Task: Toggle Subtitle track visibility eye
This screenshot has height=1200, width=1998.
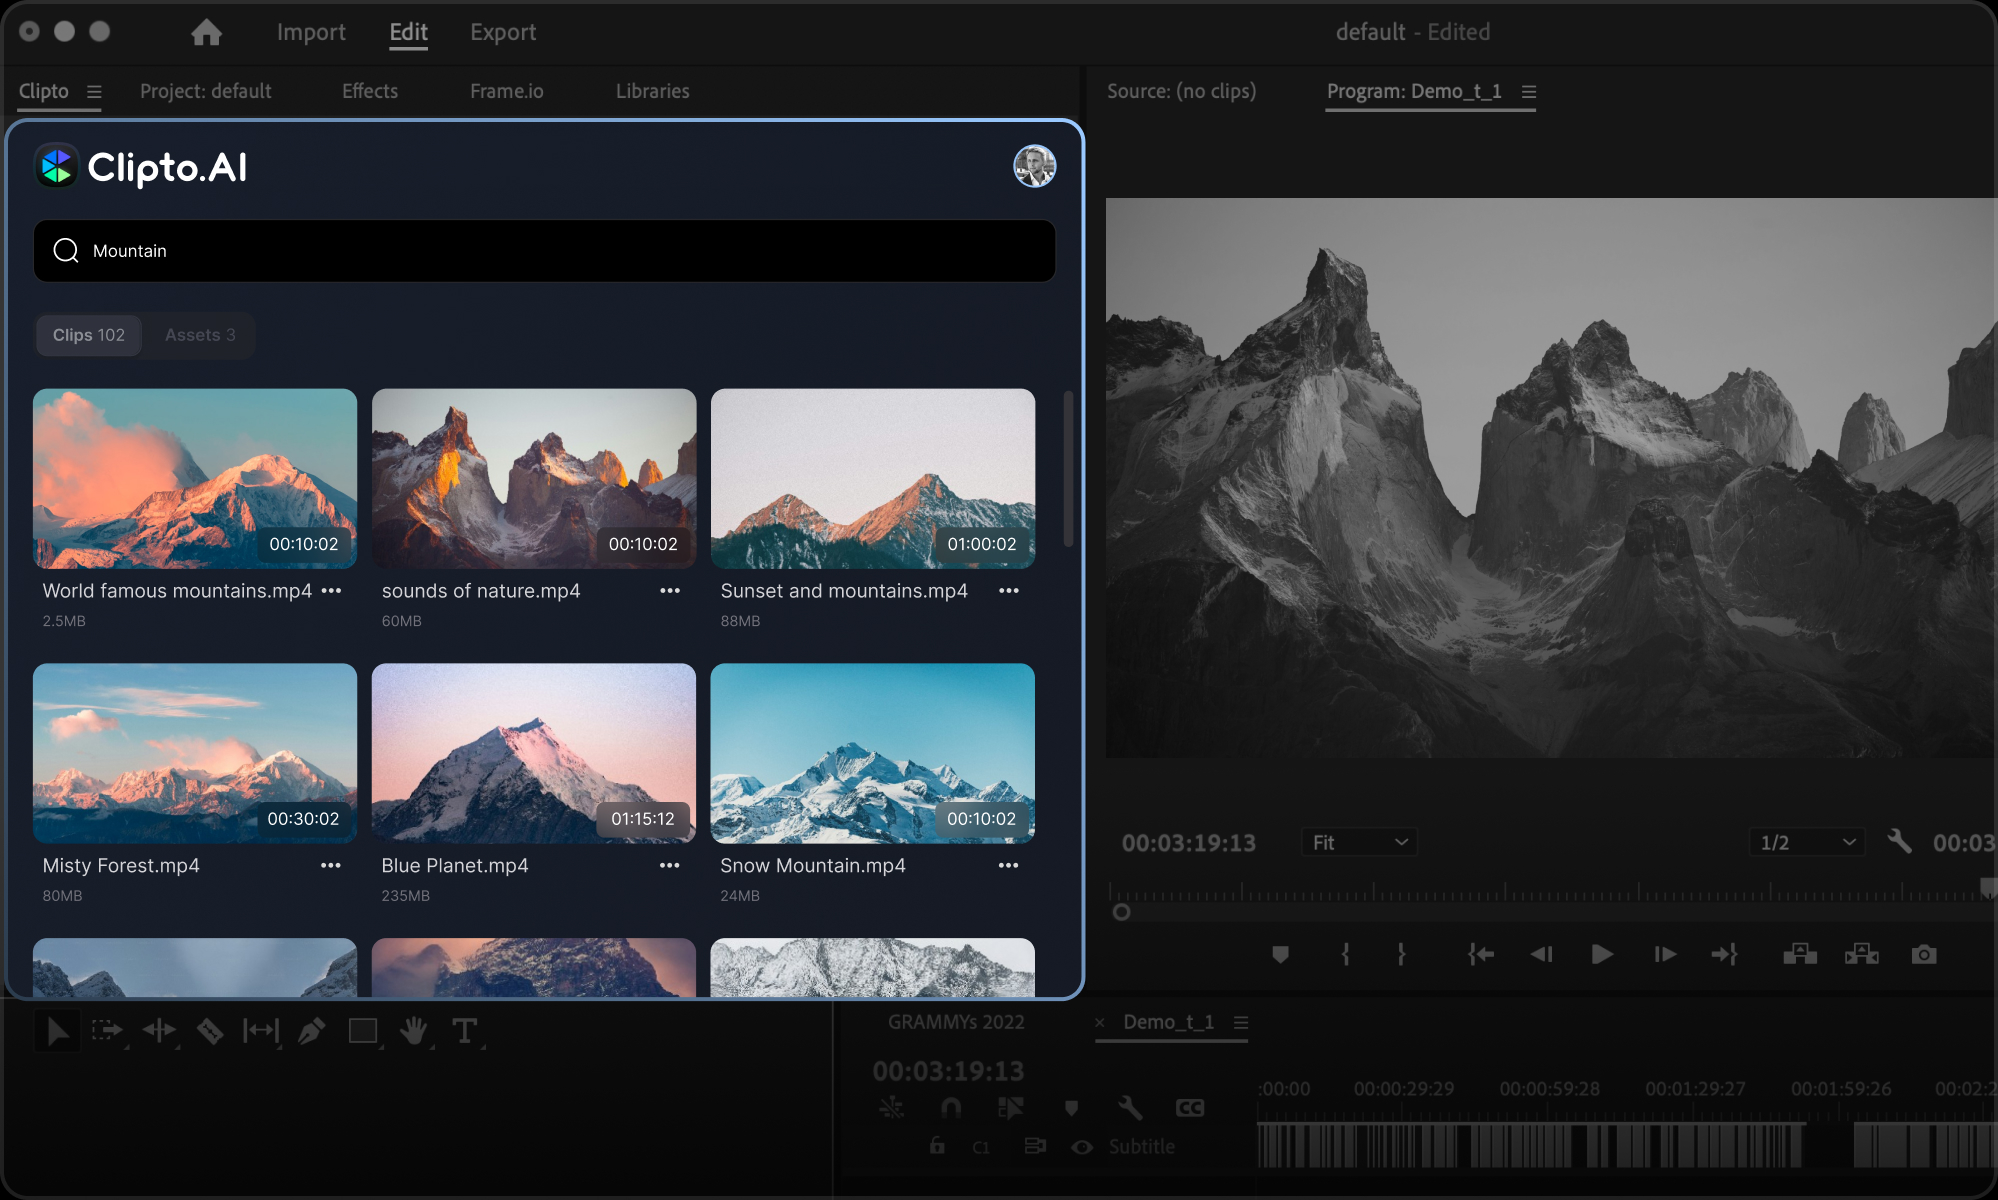Action: pyautogui.click(x=1082, y=1147)
